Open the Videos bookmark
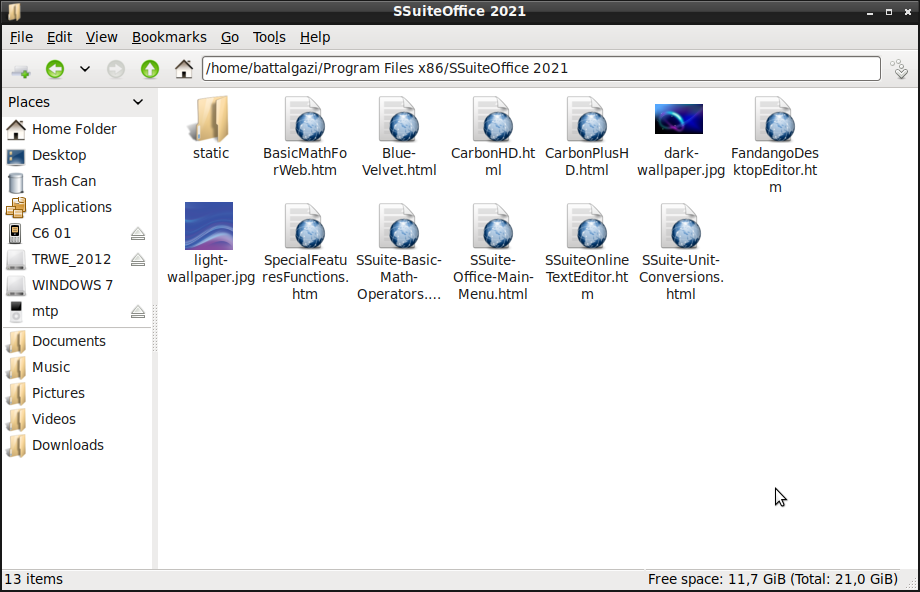The image size is (920, 592). [x=76, y=420]
